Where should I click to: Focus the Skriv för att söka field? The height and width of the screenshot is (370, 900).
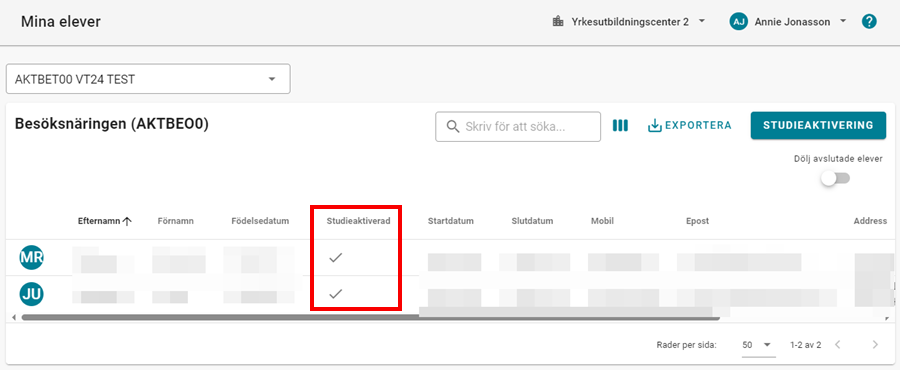coord(518,126)
